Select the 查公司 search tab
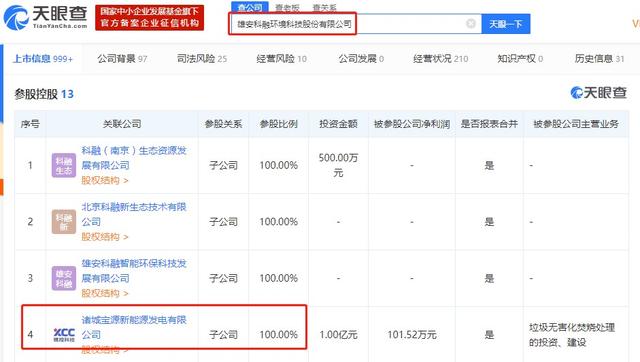 [250, 7]
